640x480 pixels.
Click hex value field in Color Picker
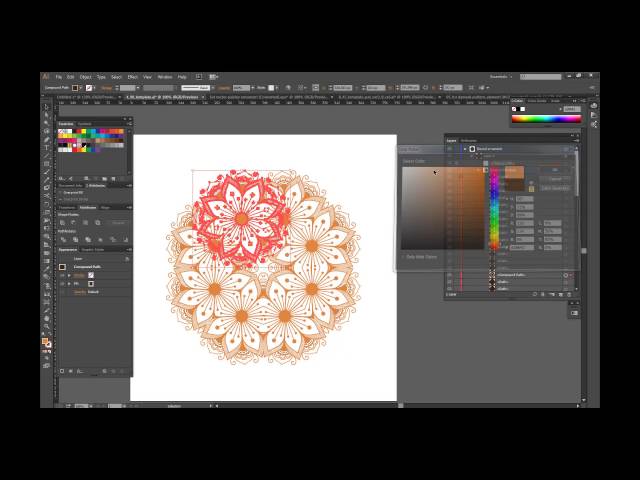522,247
